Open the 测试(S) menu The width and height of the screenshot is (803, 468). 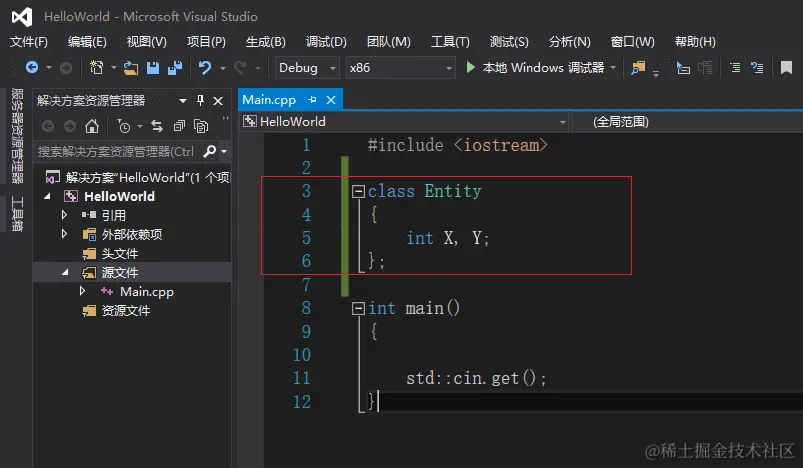point(509,41)
